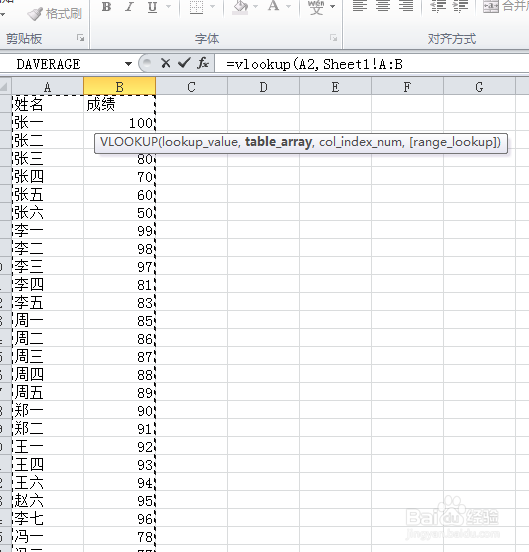529x552 pixels.
Task: Align text right
Action: point(406,6)
